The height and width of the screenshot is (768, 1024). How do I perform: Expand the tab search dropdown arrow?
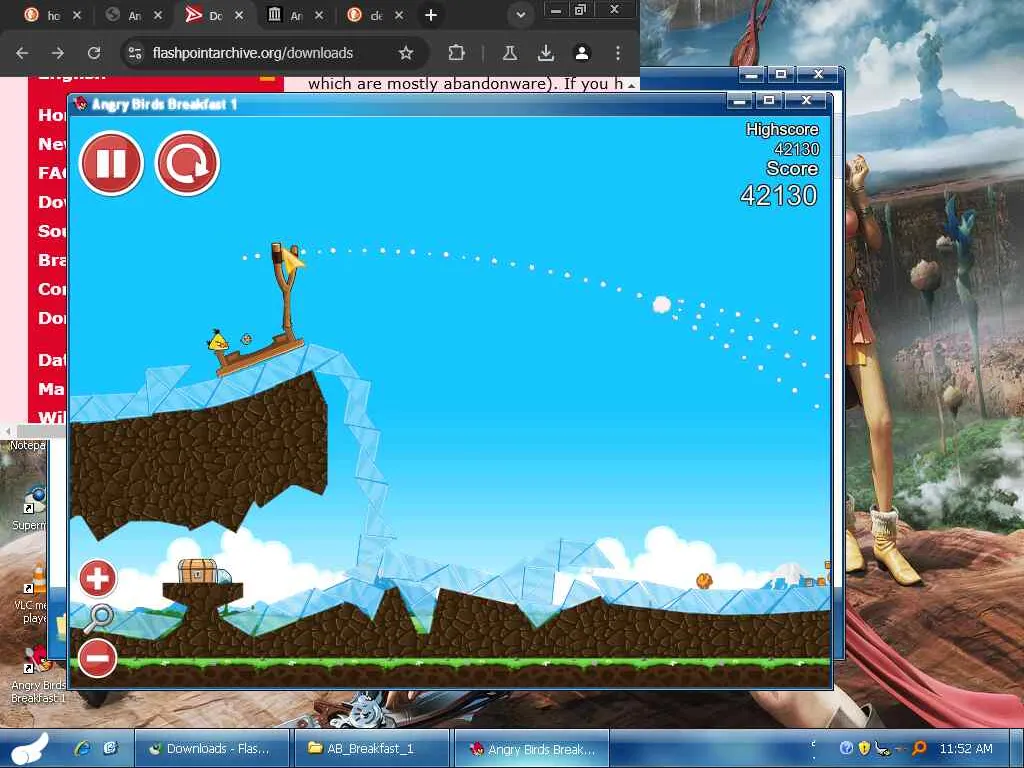(520, 15)
